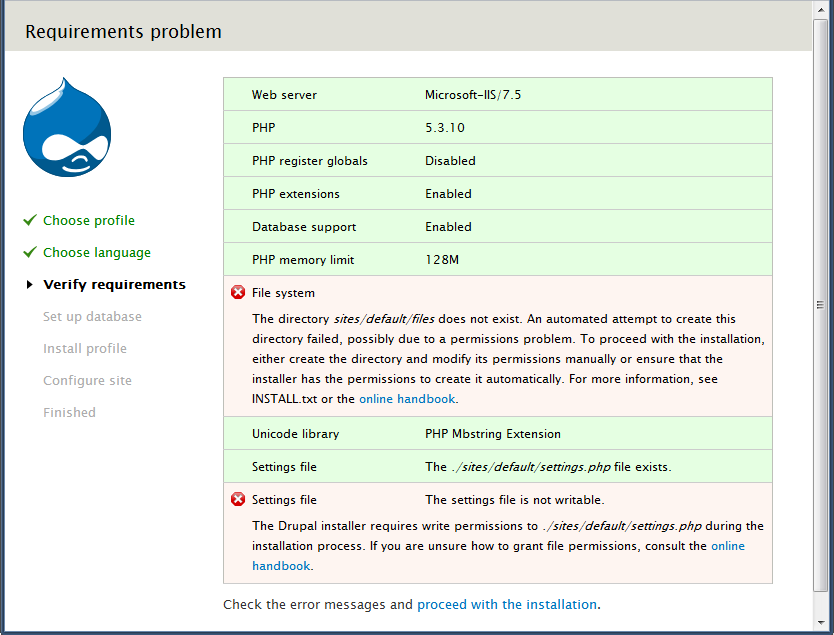Select the Choose profile step label

89,220
